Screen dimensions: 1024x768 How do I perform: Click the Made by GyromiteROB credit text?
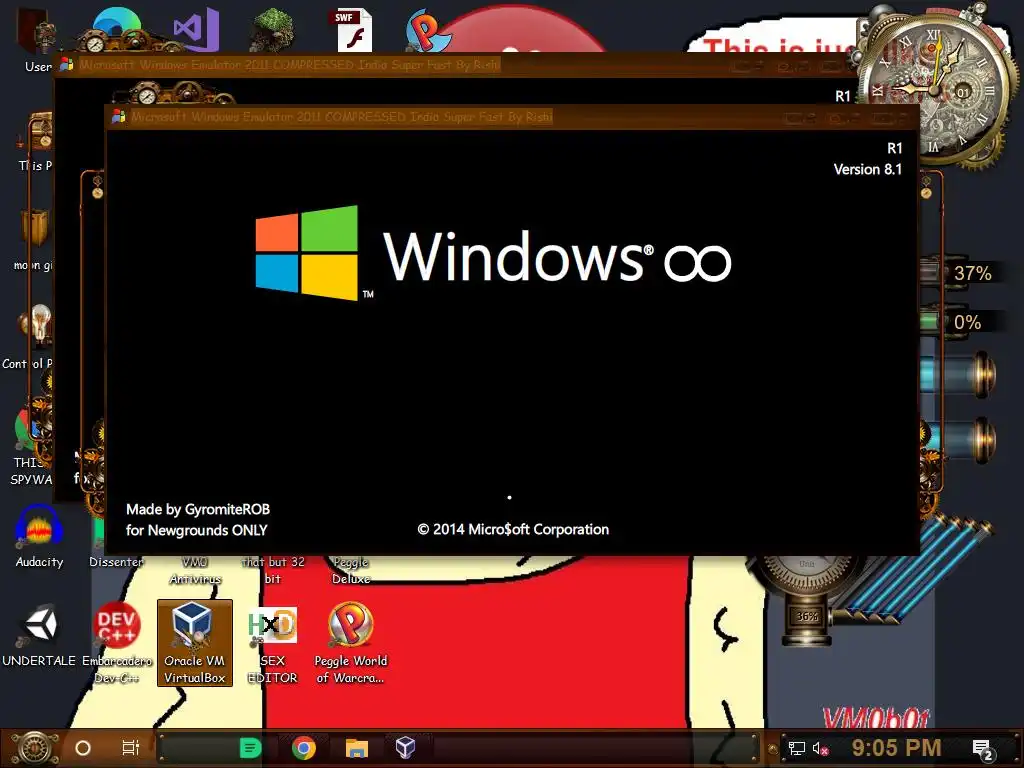[198, 509]
